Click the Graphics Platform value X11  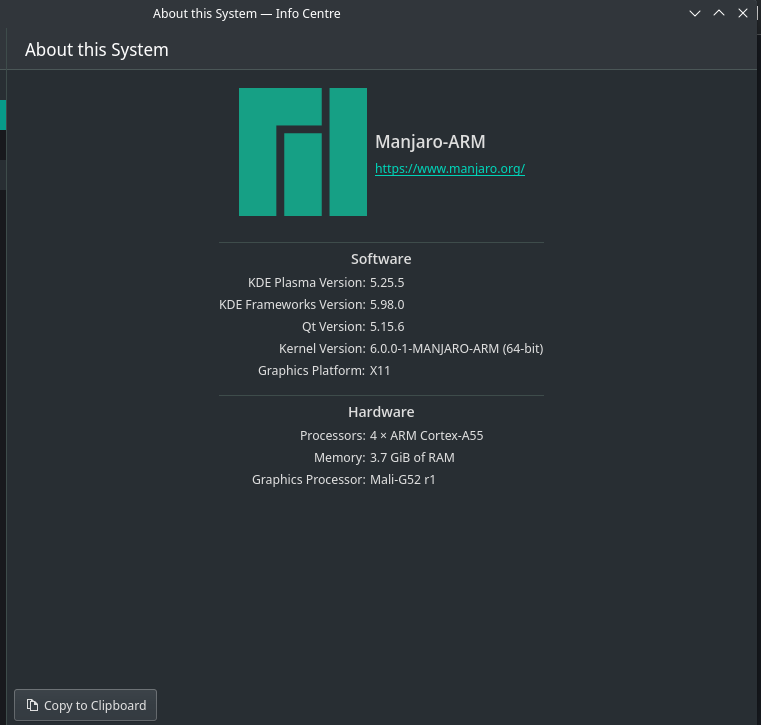pyautogui.click(x=380, y=371)
